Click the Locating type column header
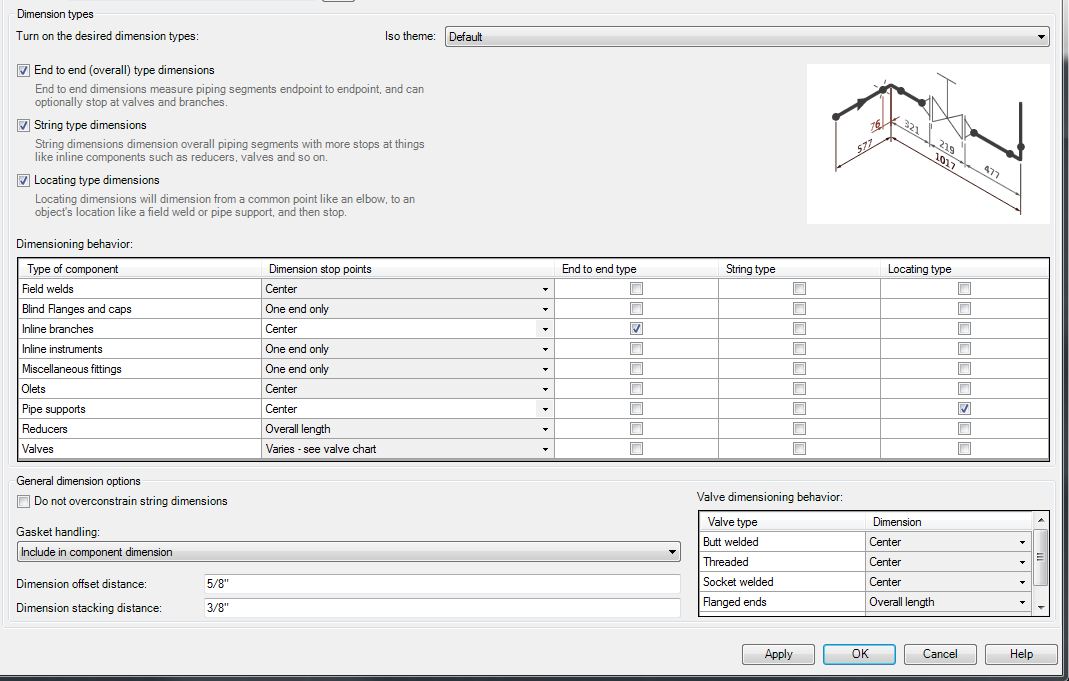The image size is (1069, 681). pyautogui.click(x=964, y=269)
